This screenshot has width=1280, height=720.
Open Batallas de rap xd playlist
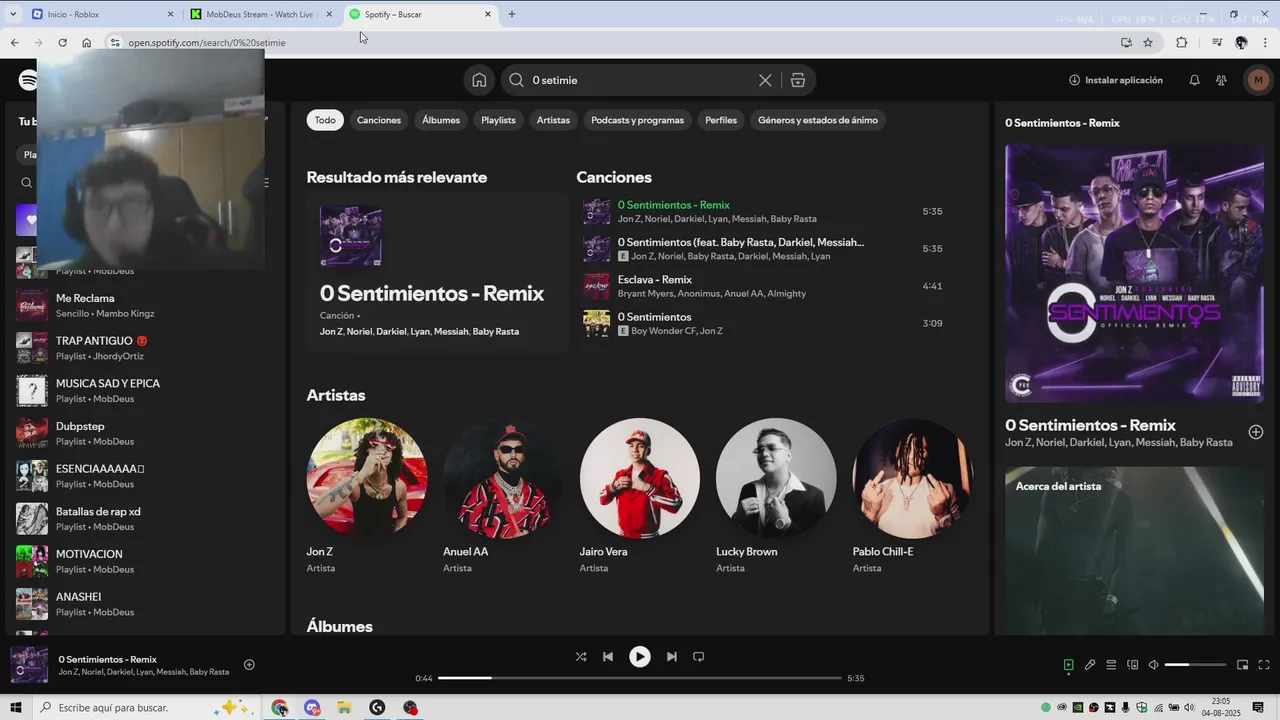click(x=144, y=519)
